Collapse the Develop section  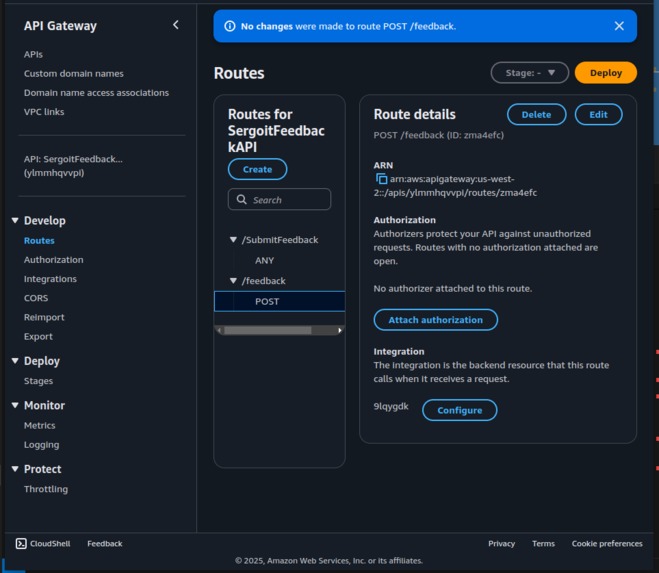(15, 220)
